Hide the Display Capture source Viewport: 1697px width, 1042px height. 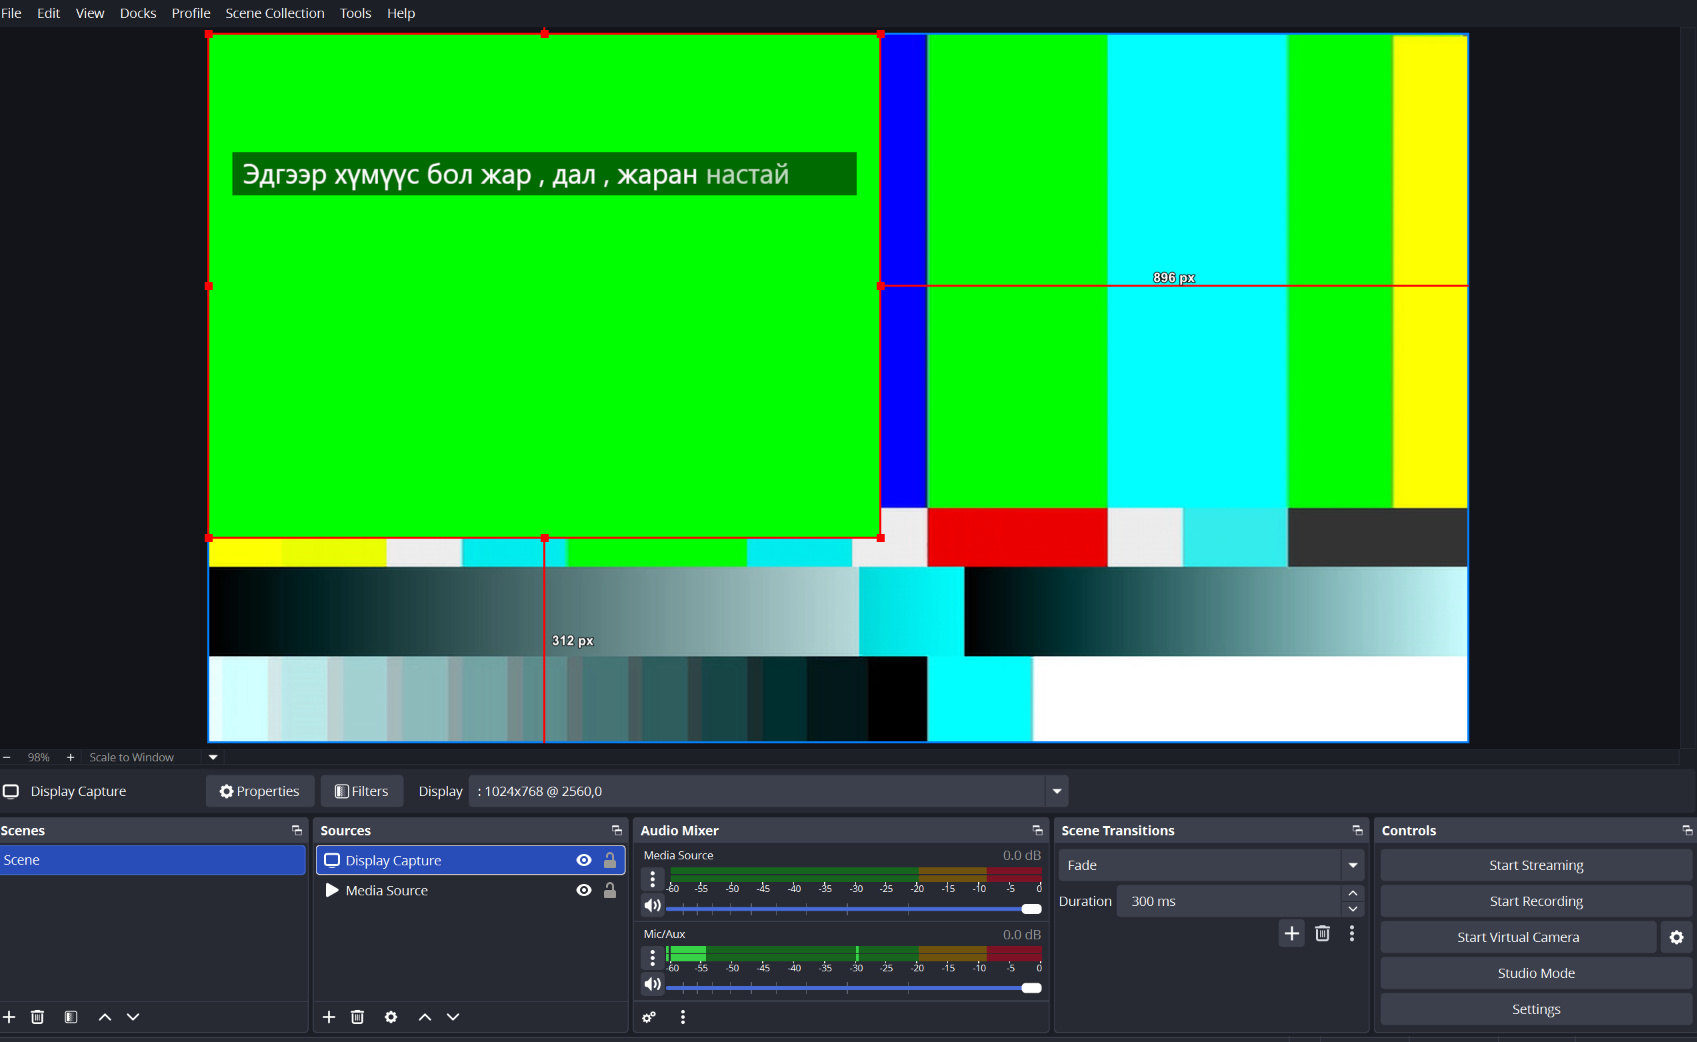point(584,860)
